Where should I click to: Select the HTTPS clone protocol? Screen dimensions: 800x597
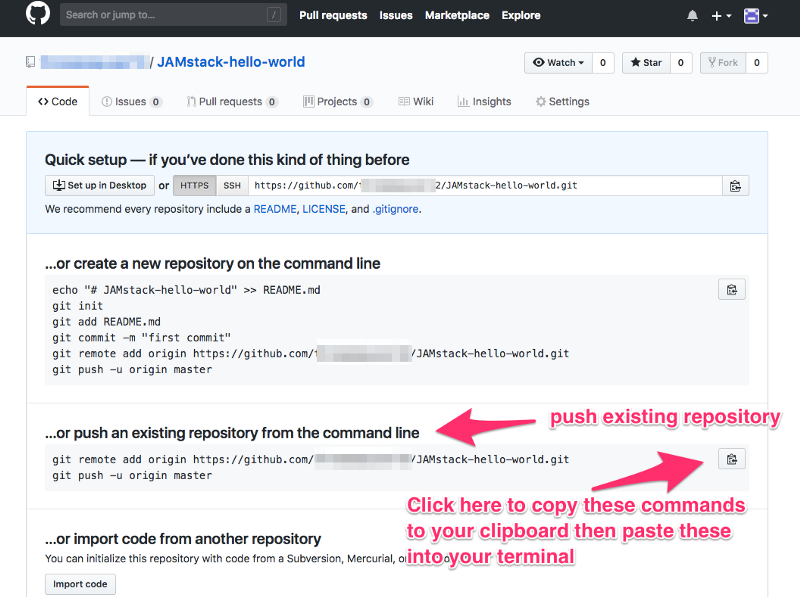194,185
